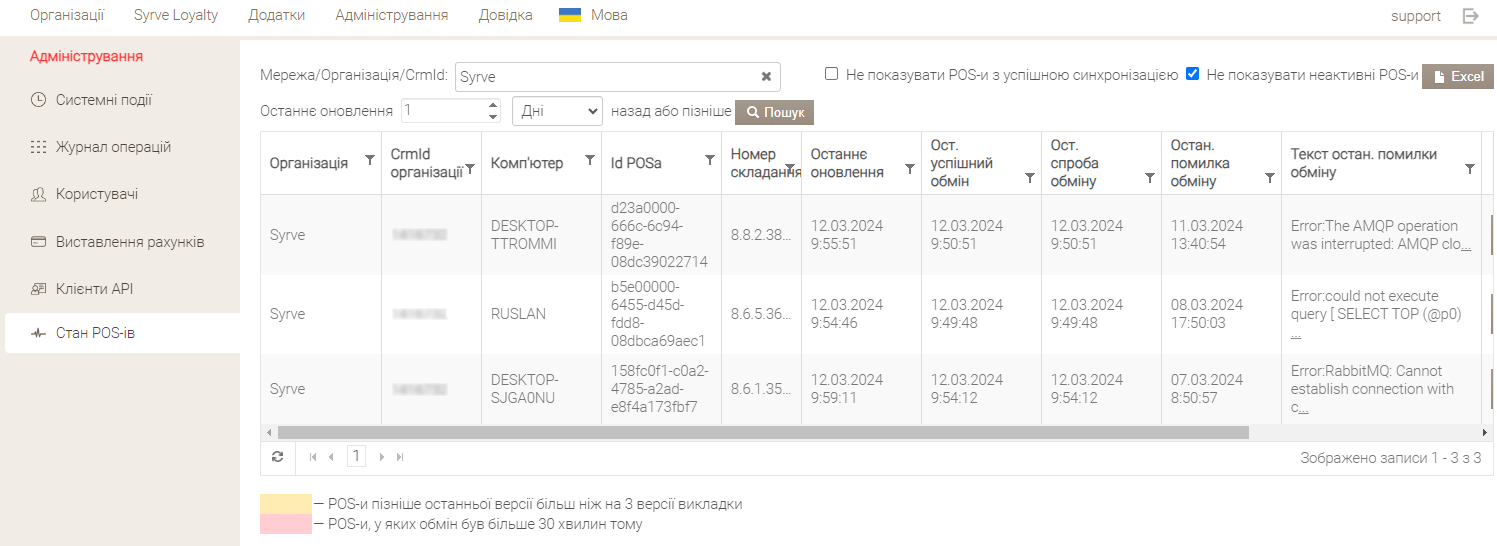Image resolution: width=1497 pixels, height=546 pixels.
Task: Click the grid refresh icon
Action: pyautogui.click(x=277, y=457)
